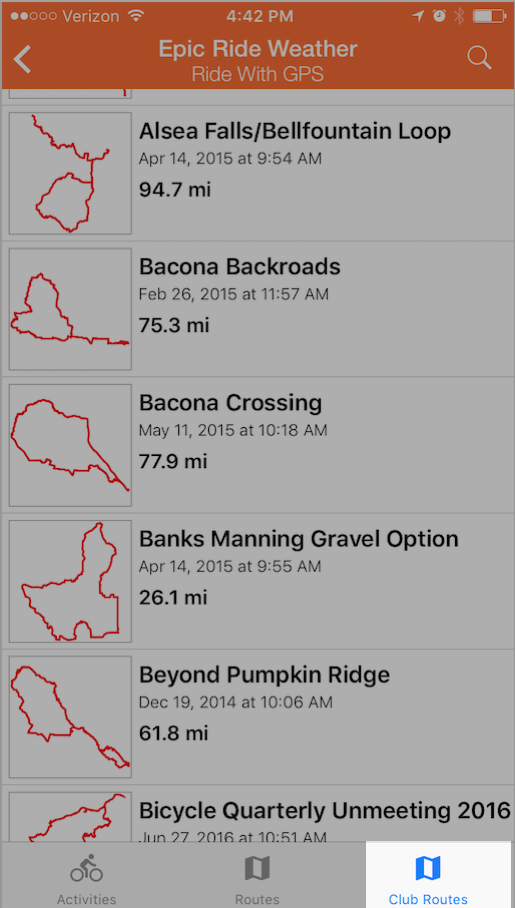Viewport: 515px width, 908px height.
Task: Choose Banks Manning Gravel Option route
Action: [x=299, y=539]
